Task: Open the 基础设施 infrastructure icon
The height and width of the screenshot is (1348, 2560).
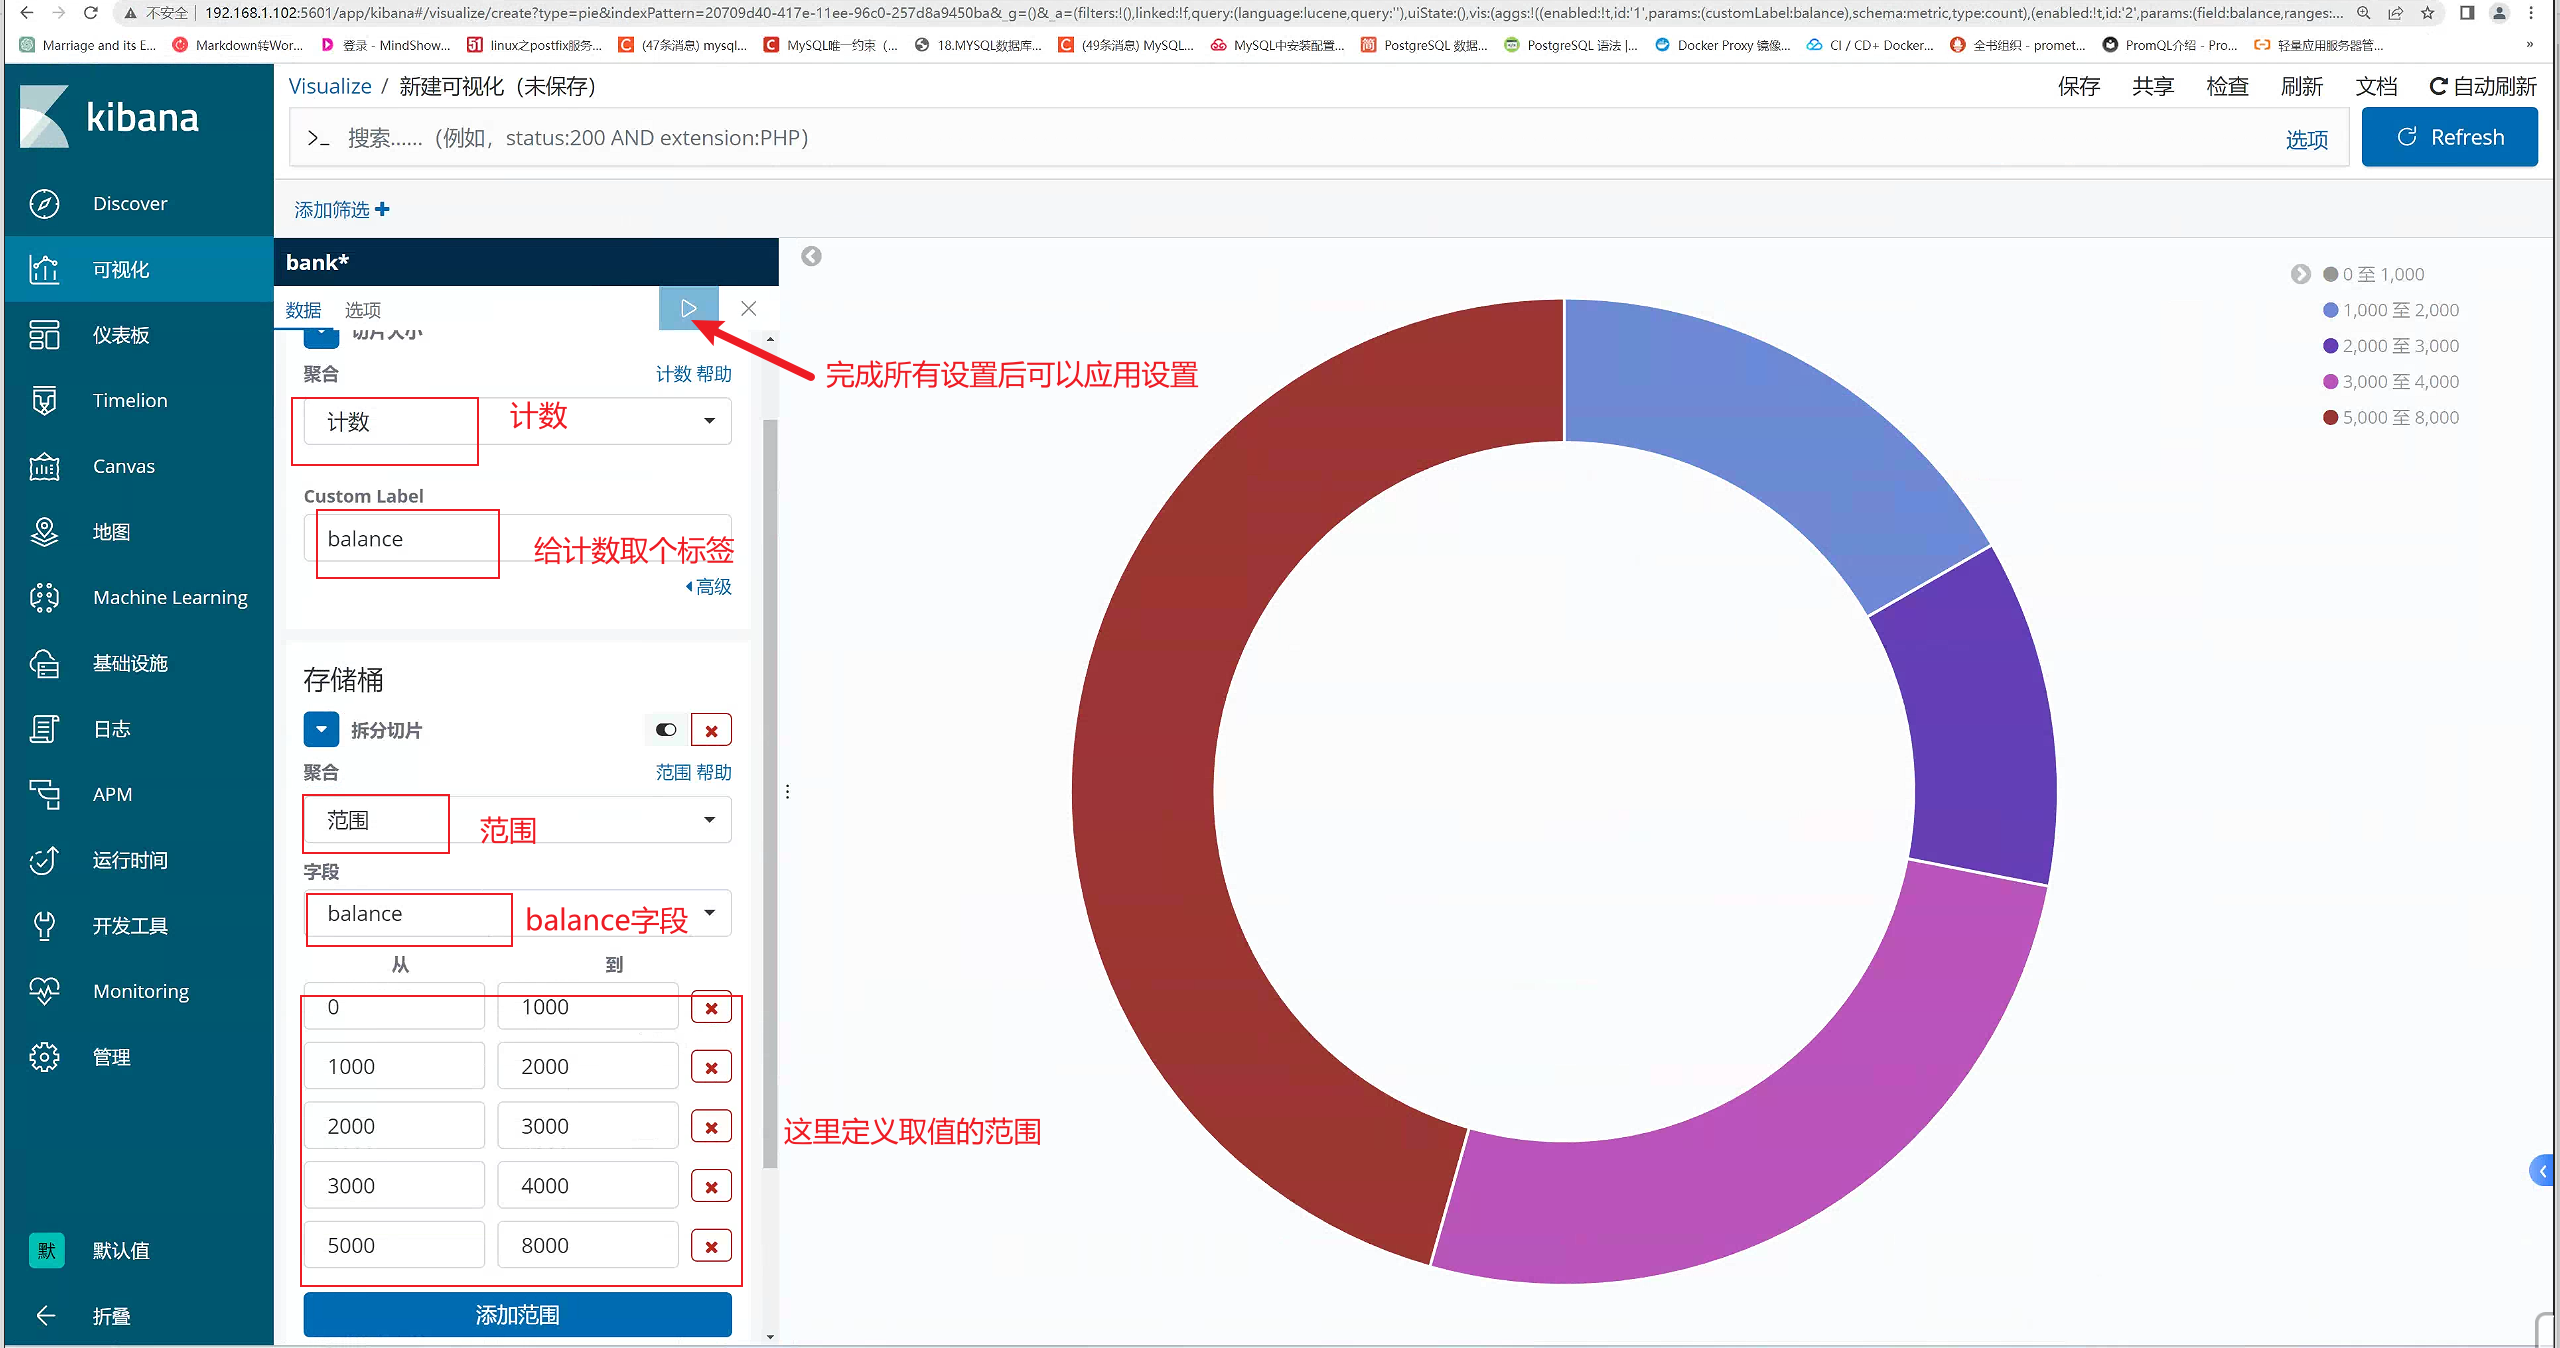Action: [44, 663]
